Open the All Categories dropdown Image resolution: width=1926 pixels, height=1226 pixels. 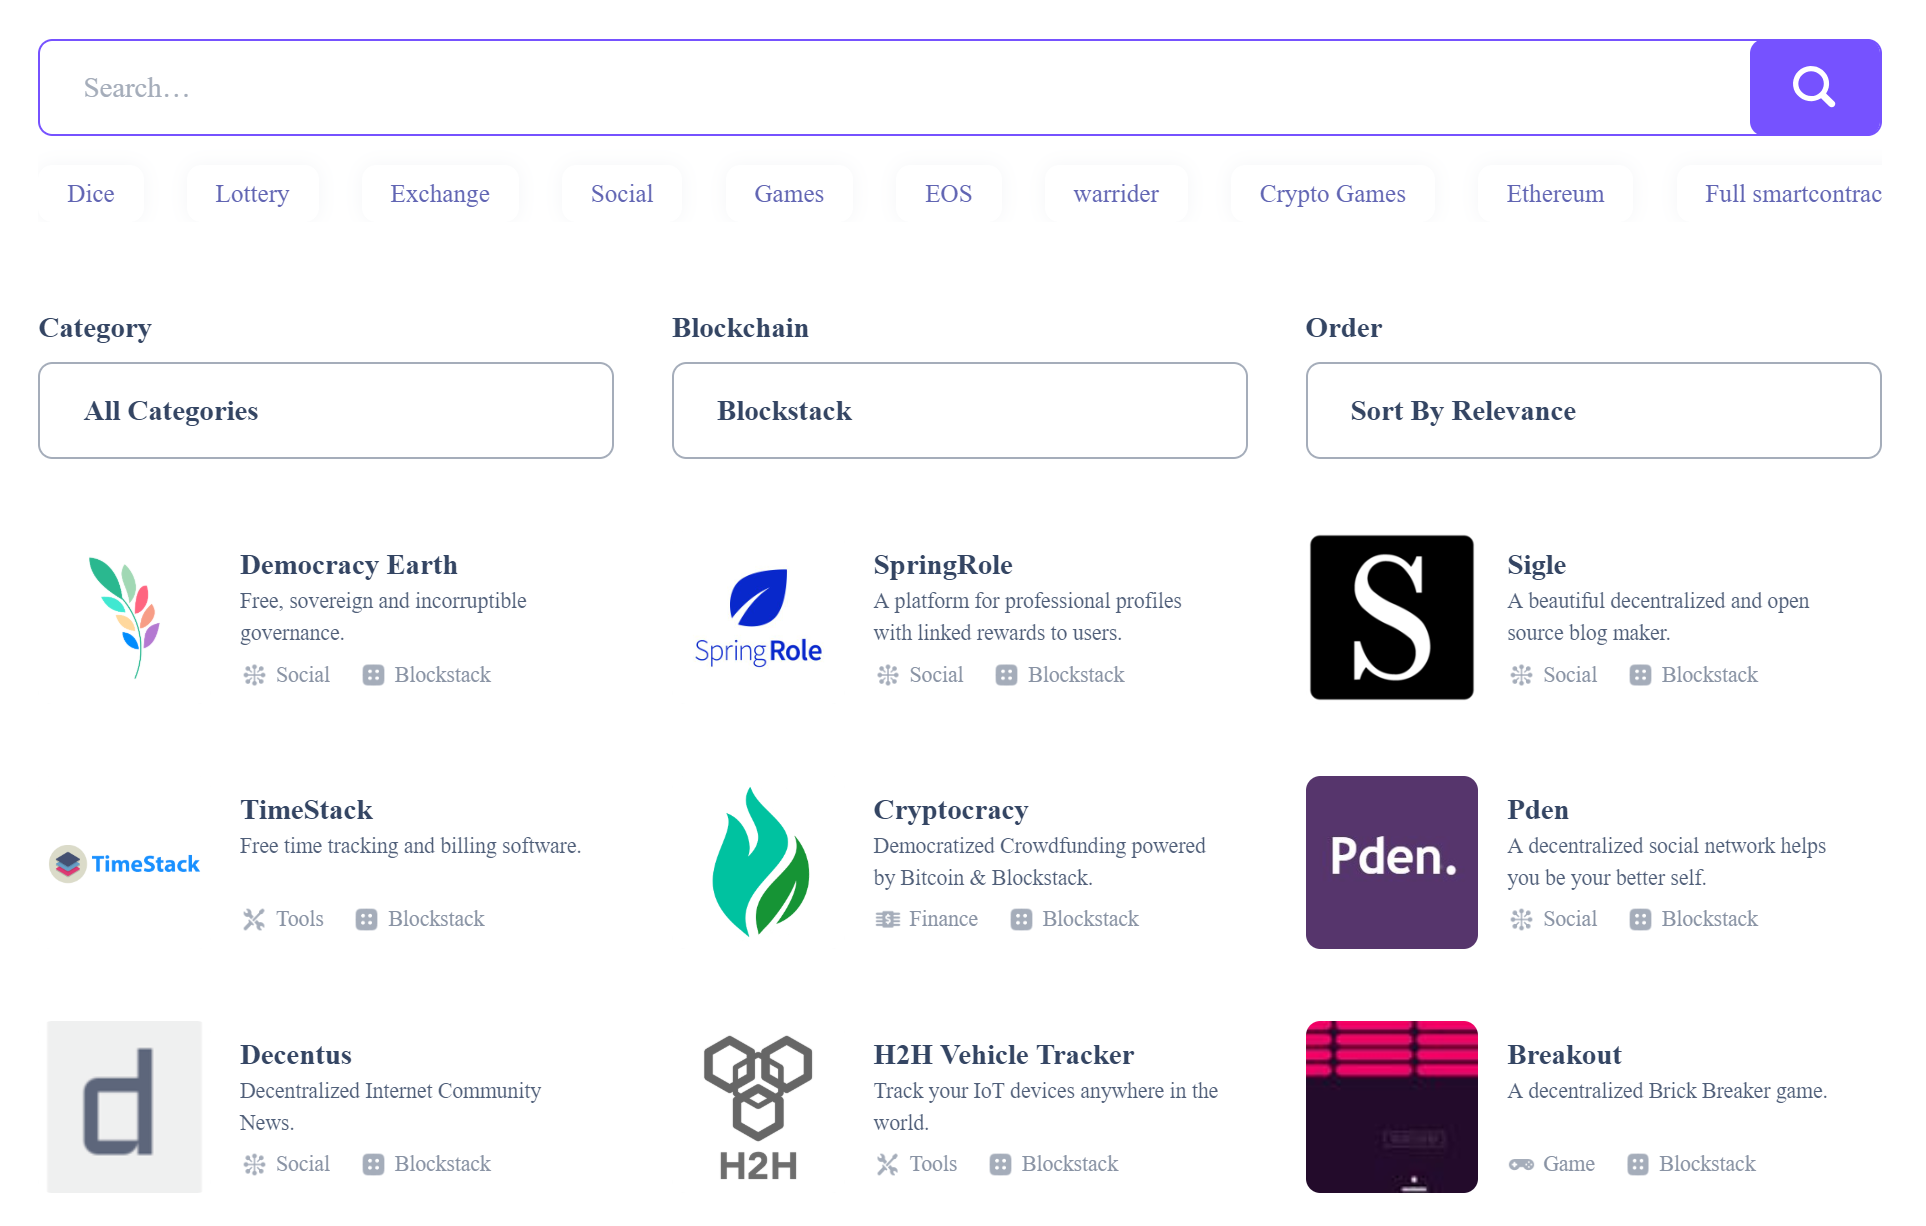(326, 411)
